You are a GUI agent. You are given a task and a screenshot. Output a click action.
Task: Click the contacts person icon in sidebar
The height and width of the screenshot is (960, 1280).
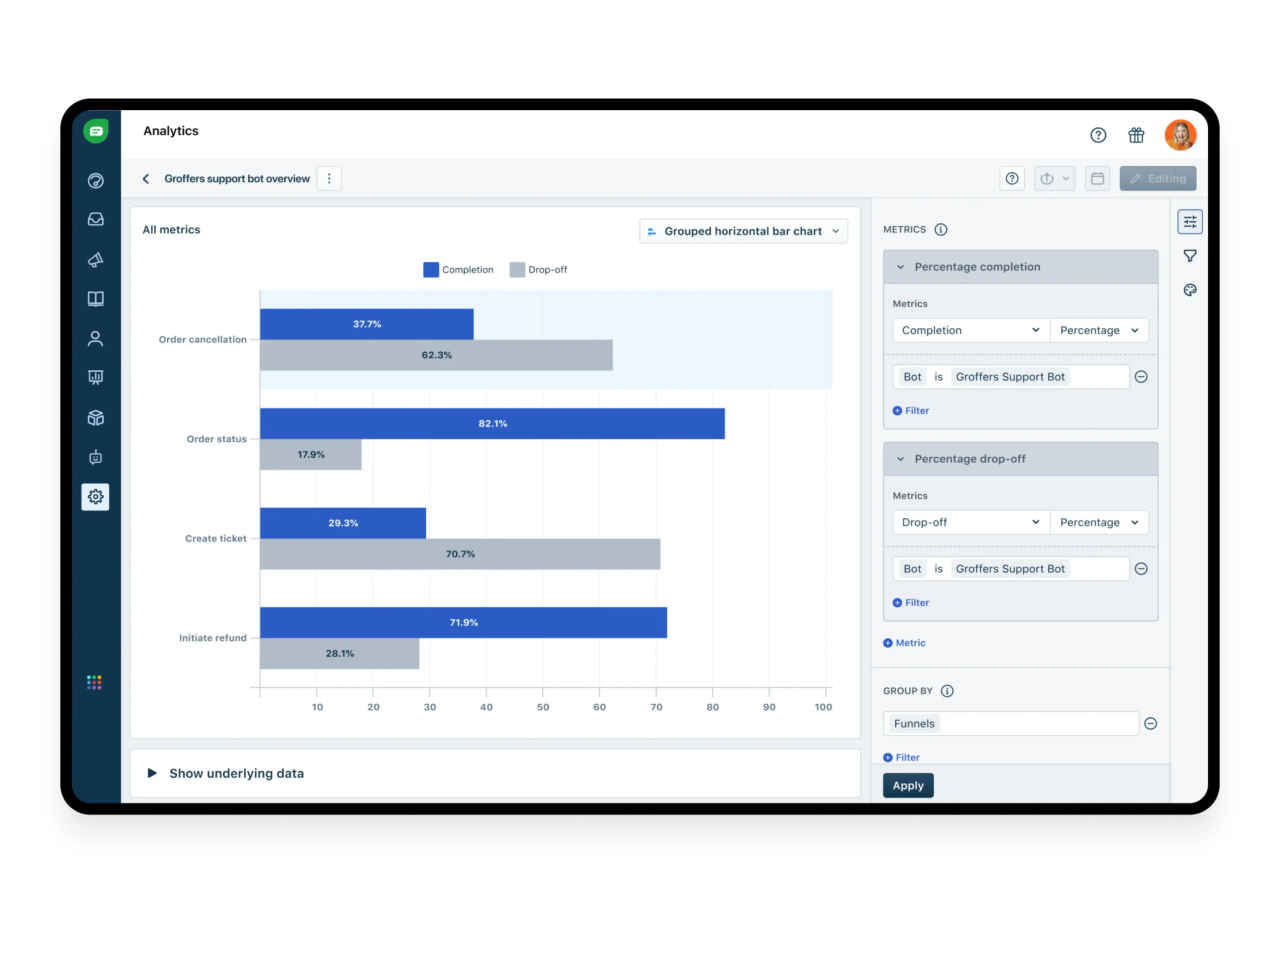[x=95, y=338]
